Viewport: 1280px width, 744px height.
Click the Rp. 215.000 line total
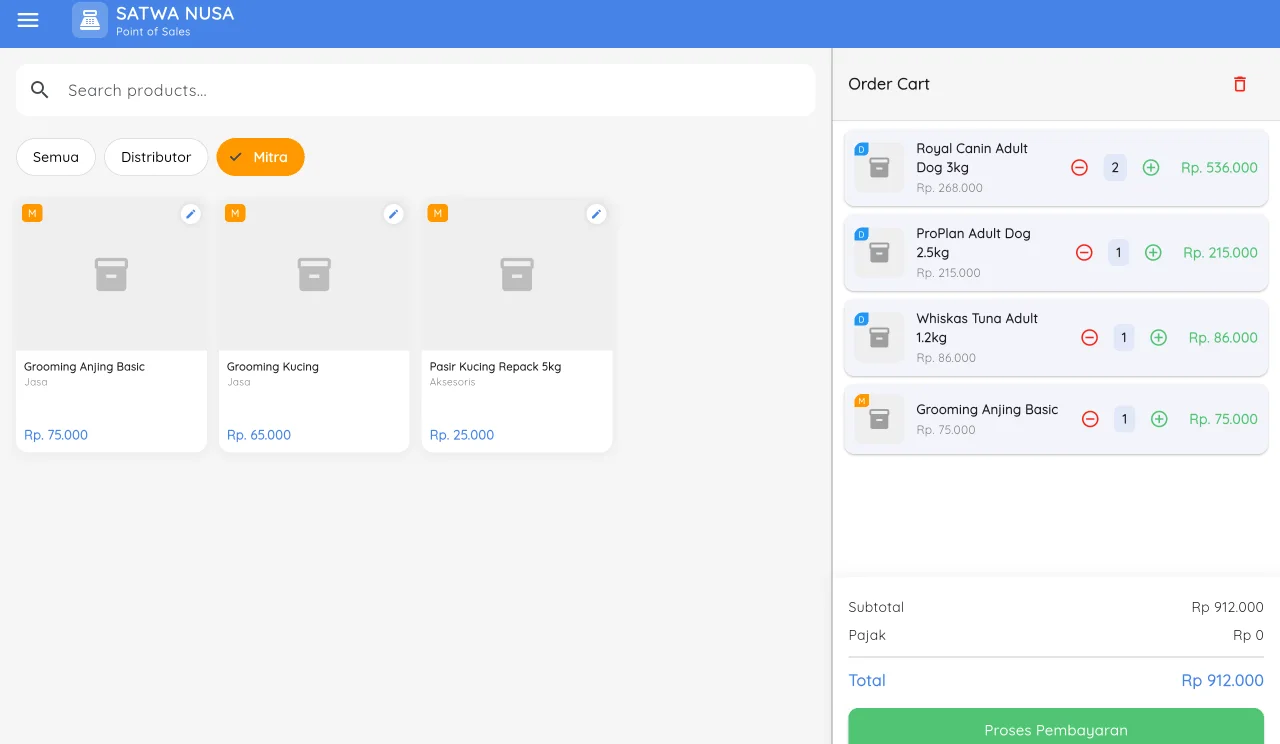1220,253
